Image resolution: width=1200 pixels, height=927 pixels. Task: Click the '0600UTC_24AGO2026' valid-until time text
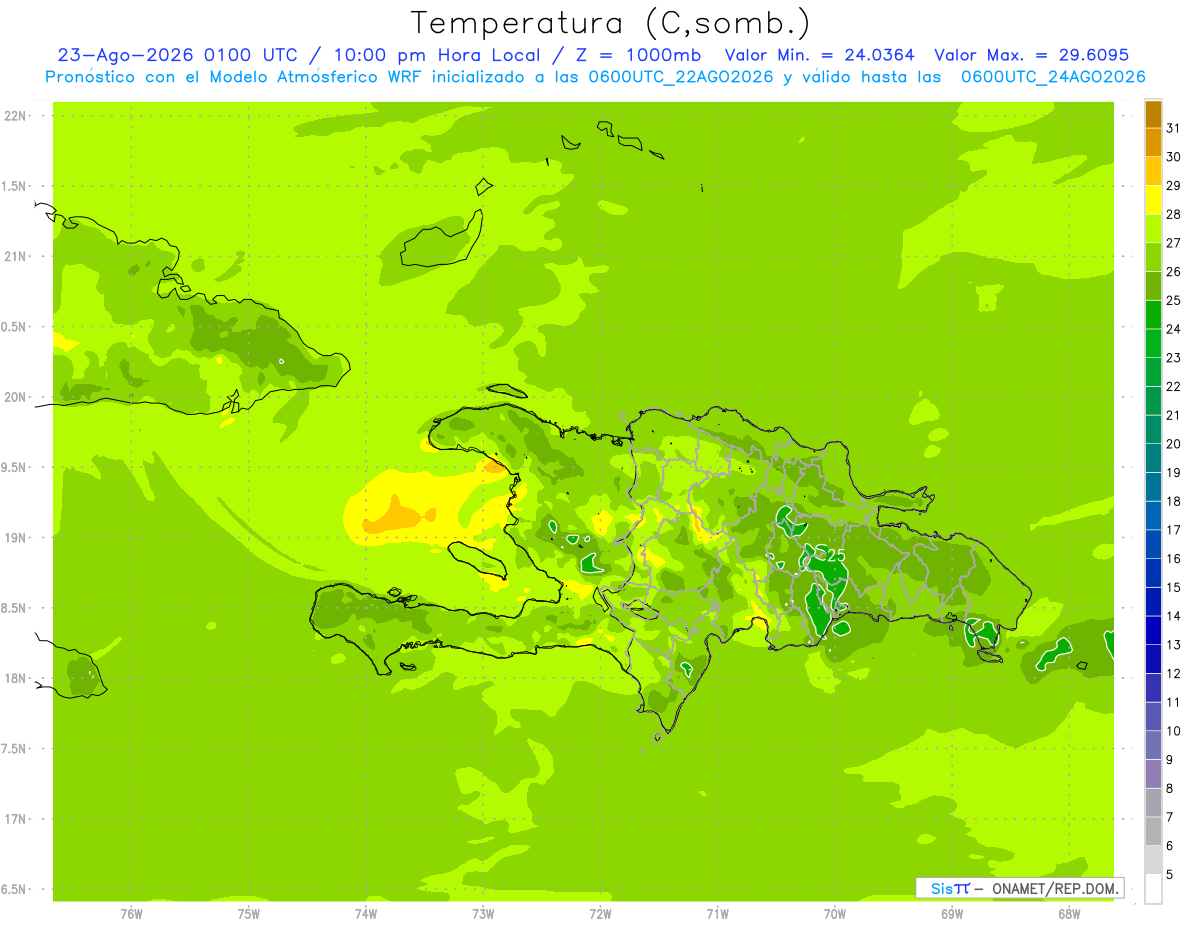1052,77
